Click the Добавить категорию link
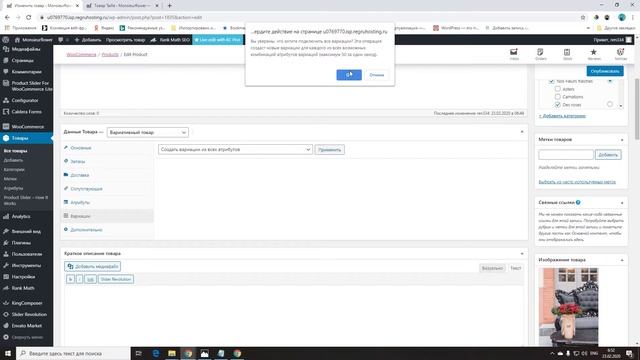Image resolution: width=640 pixels, height=360 pixels. [562, 116]
